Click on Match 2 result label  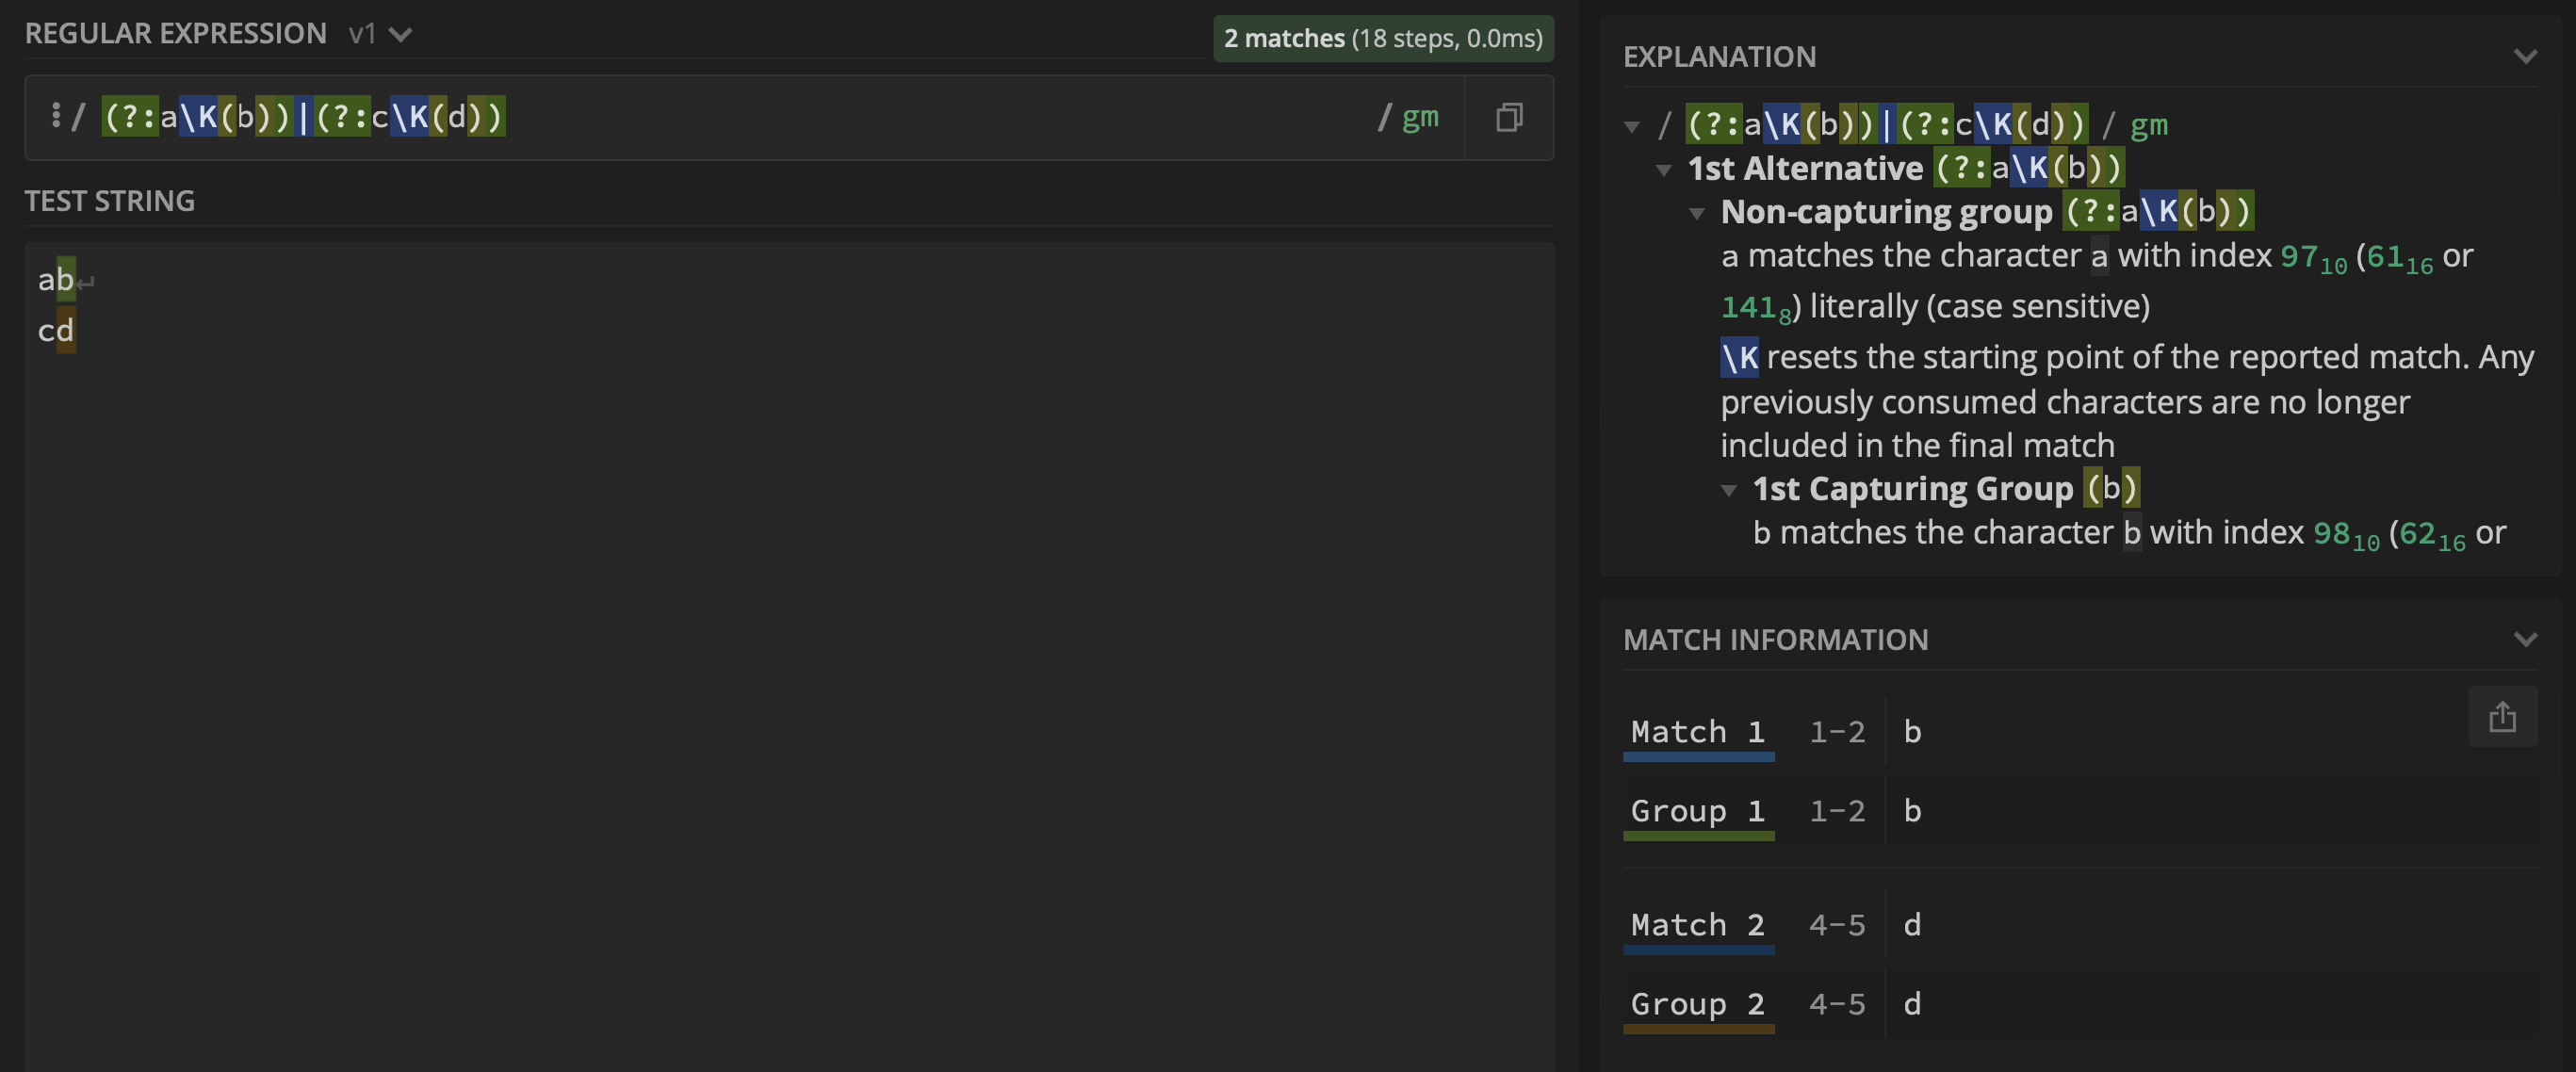[x=1697, y=921]
